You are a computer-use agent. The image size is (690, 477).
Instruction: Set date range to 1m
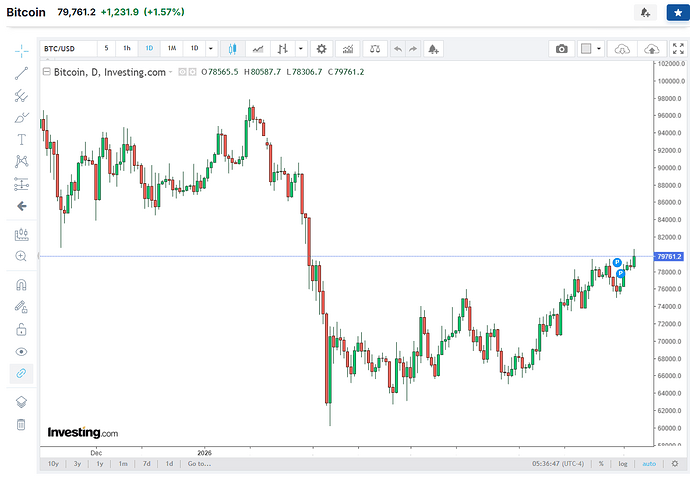(123, 463)
